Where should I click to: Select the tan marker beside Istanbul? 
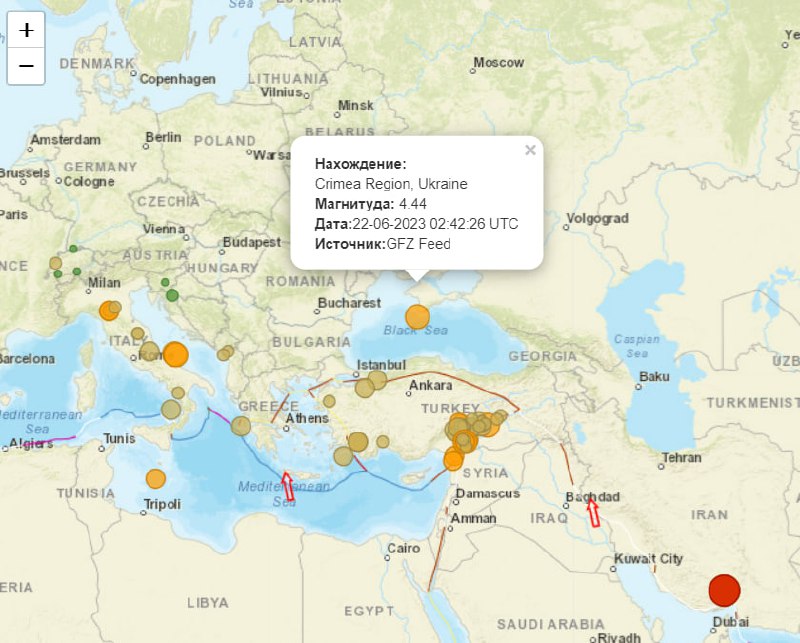pyautogui.click(x=364, y=388)
